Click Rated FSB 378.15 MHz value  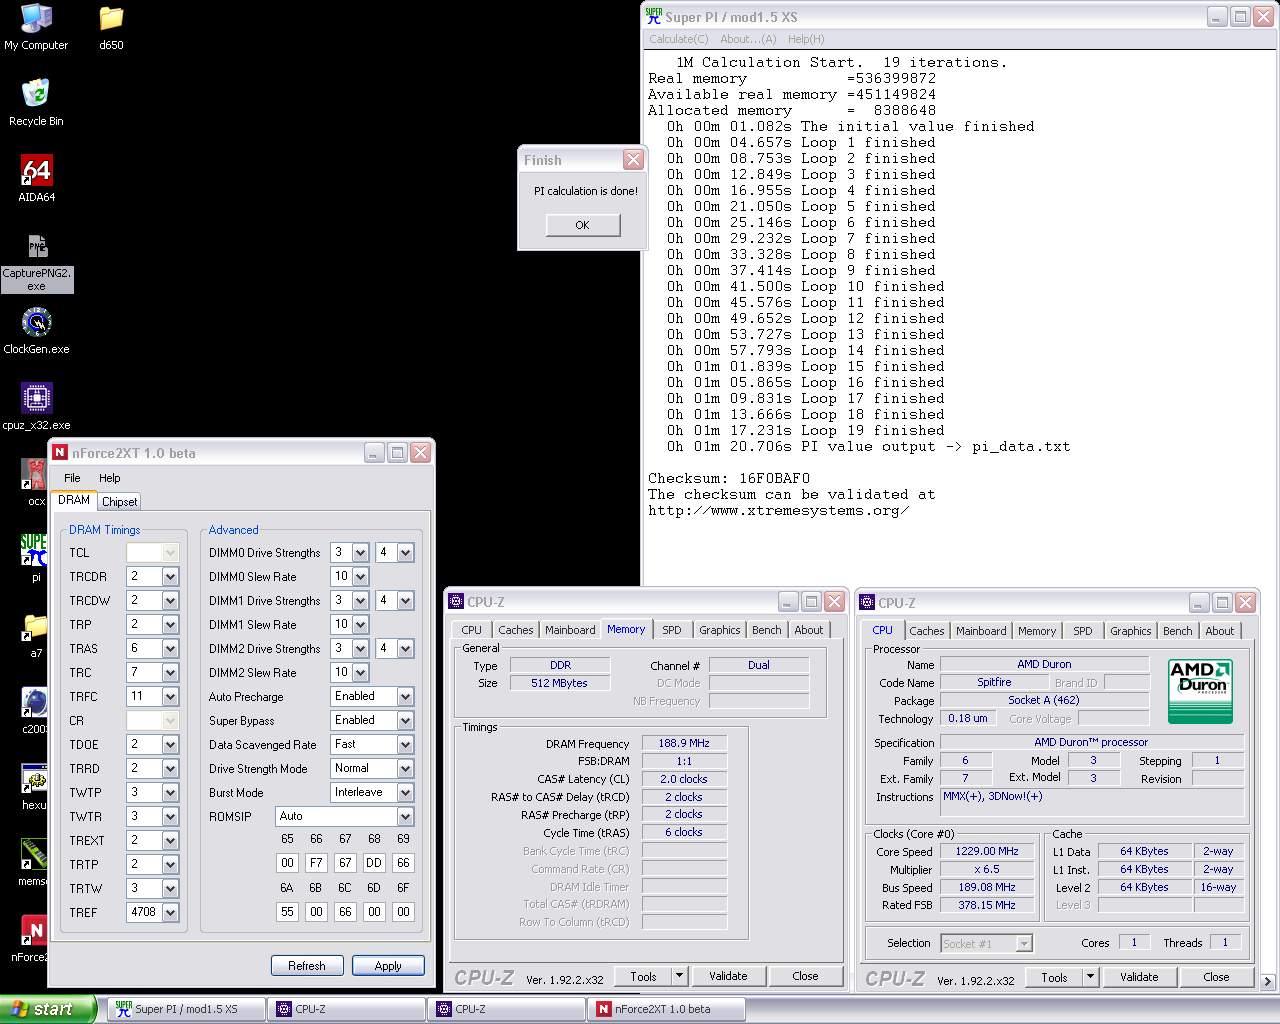987,905
